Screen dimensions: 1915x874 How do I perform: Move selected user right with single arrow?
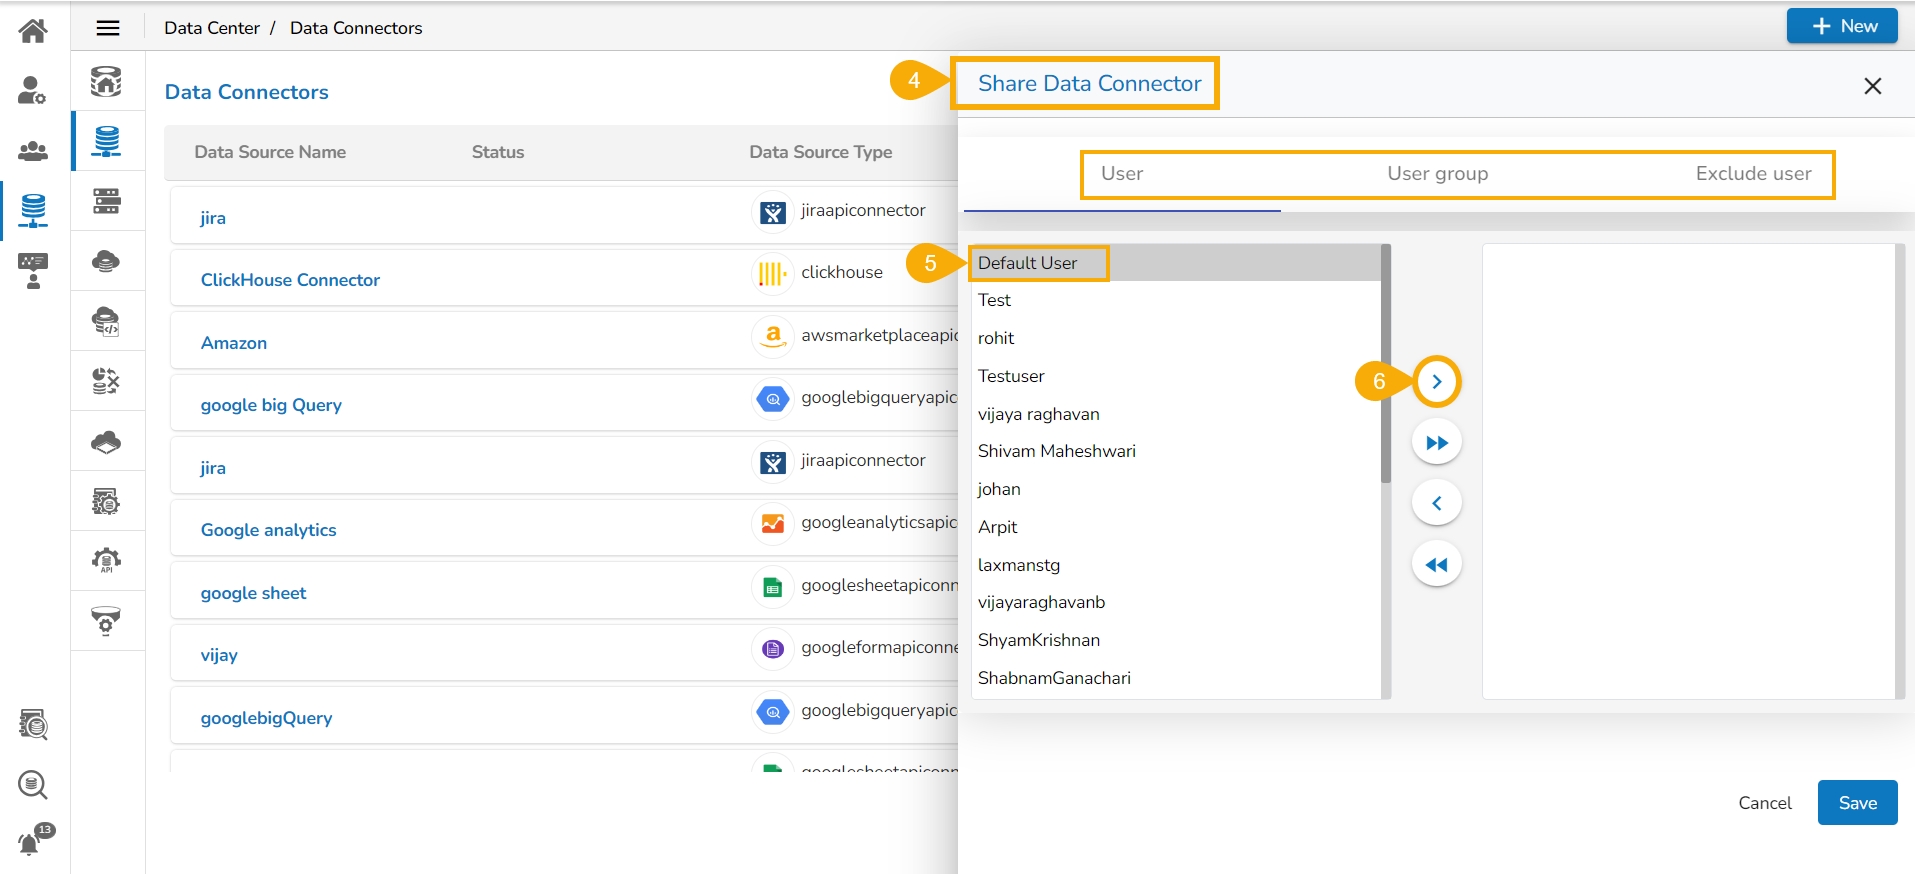(1436, 382)
